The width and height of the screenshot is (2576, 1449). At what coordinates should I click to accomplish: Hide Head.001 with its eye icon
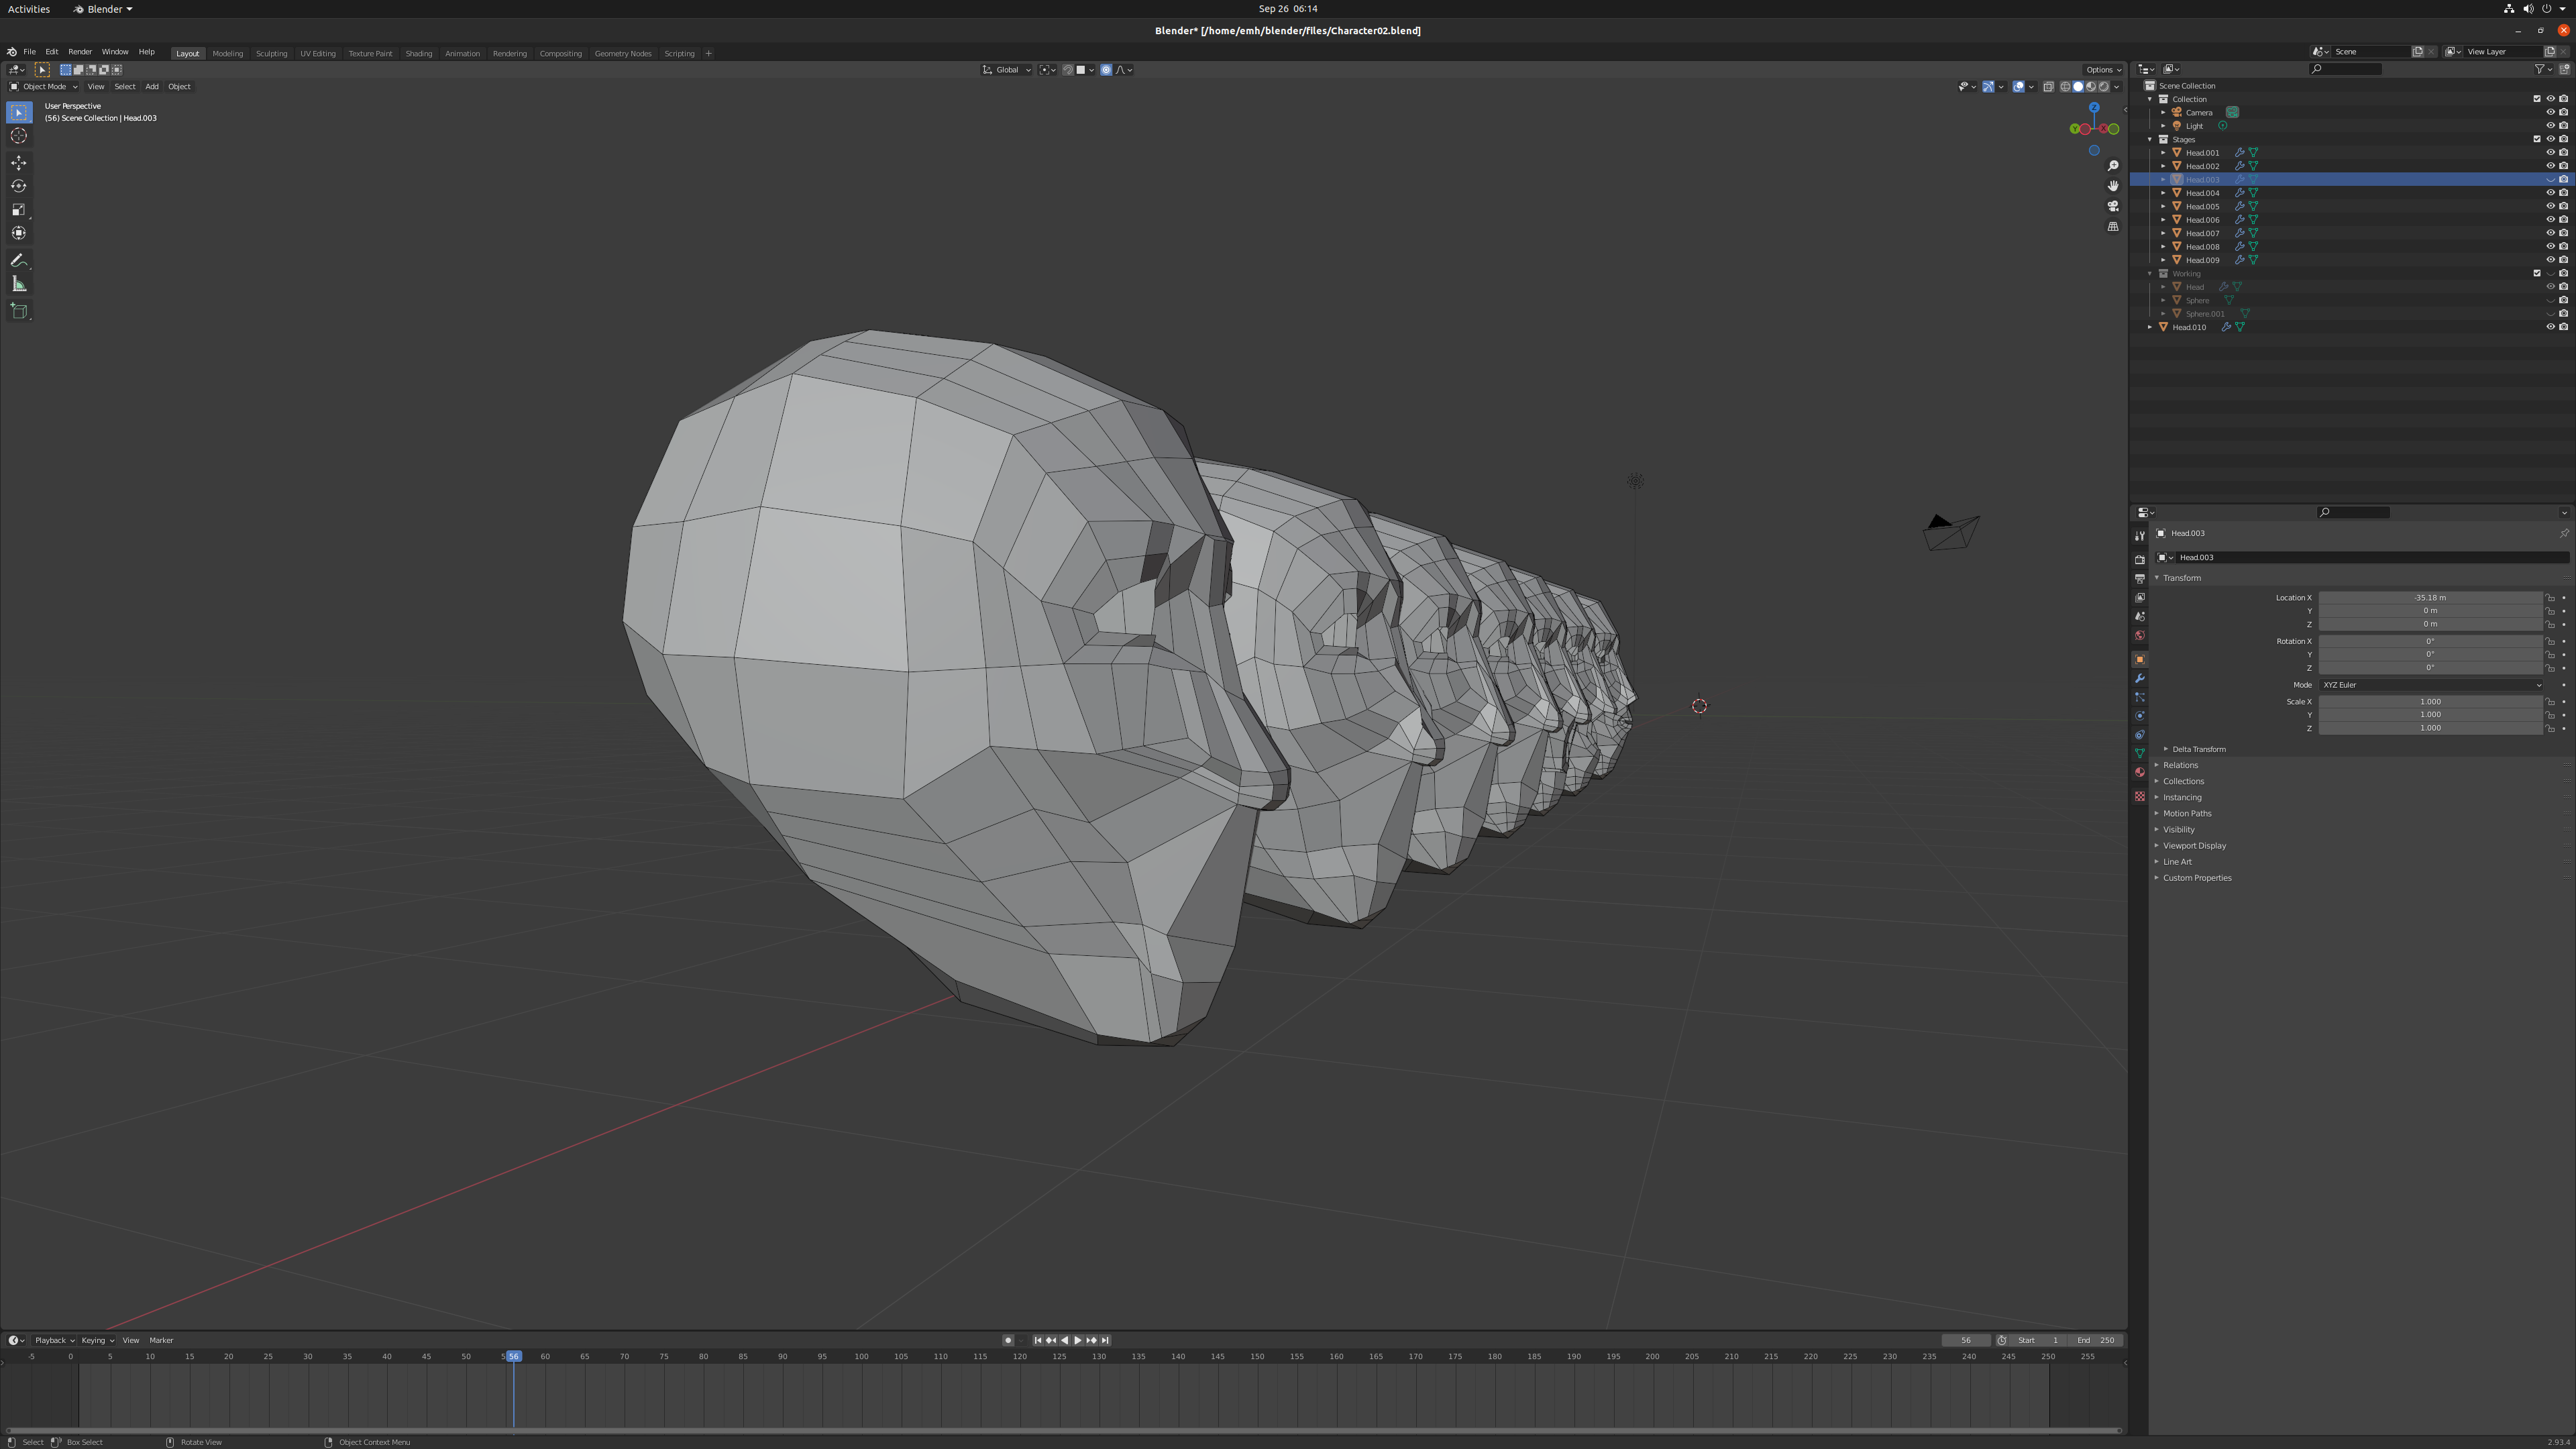click(2550, 153)
